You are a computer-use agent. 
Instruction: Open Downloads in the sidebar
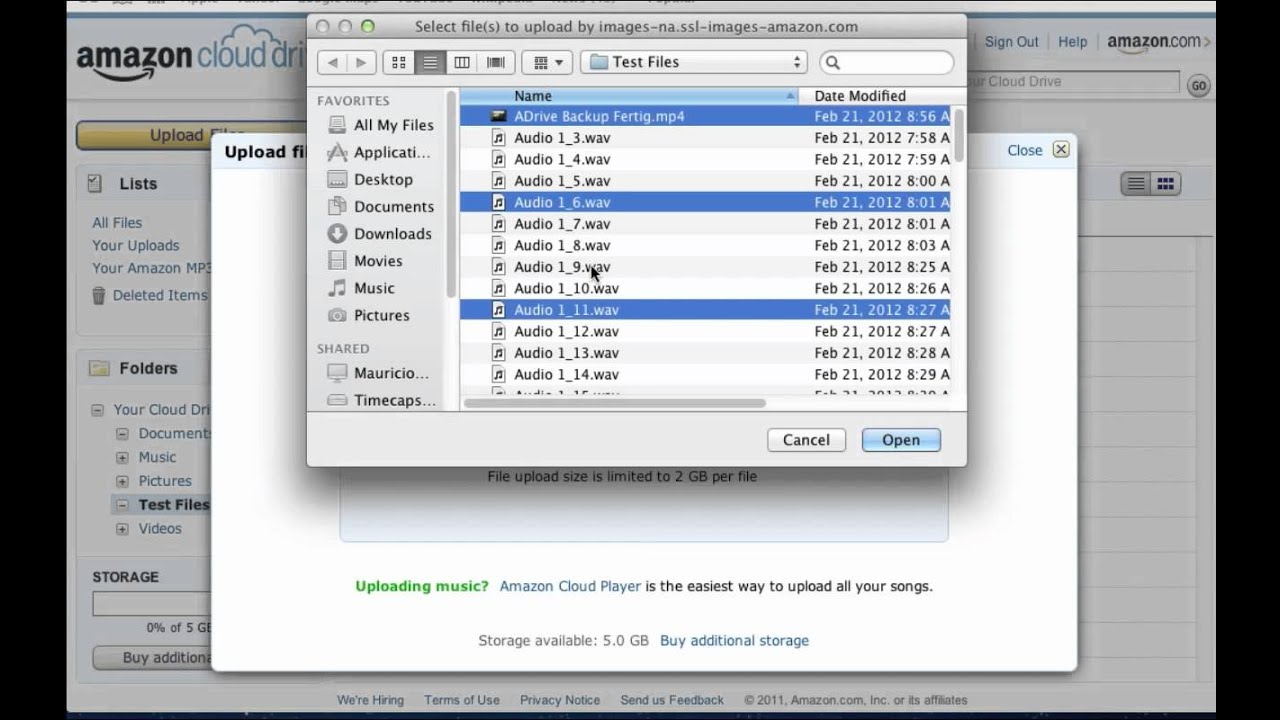(380, 233)
